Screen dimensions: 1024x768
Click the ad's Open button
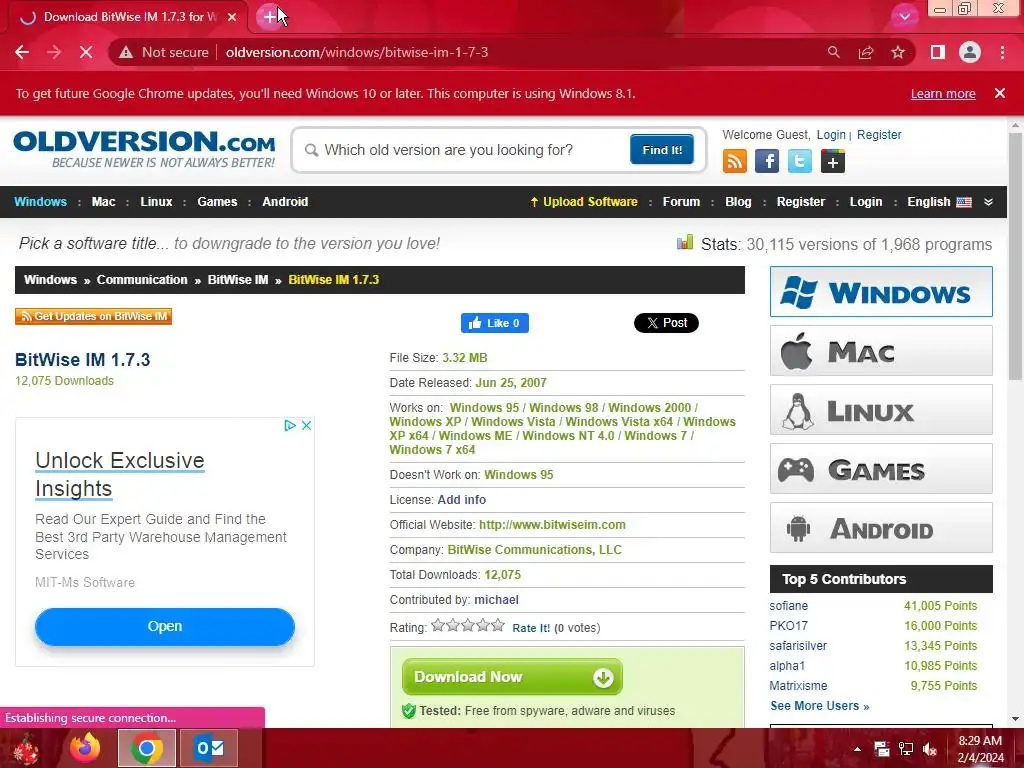click(165, 626)
